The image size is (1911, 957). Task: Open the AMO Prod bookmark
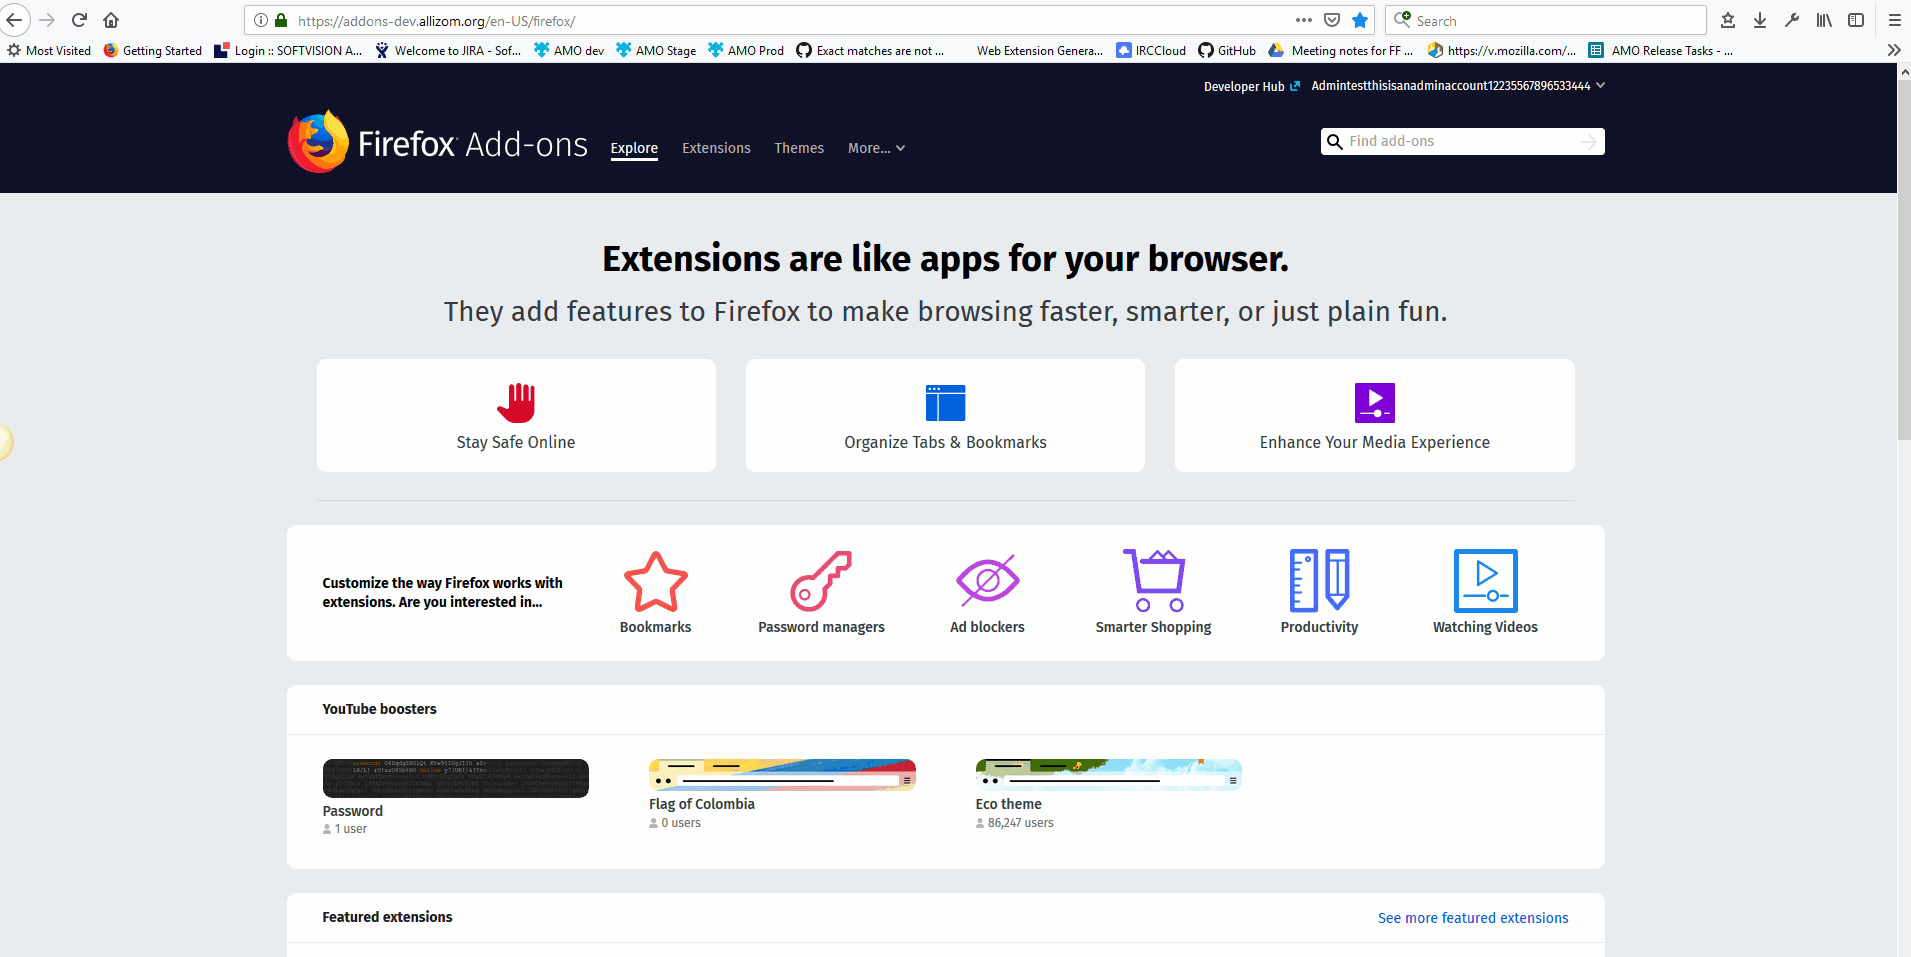pyautogui.click(x=746, y=50)
